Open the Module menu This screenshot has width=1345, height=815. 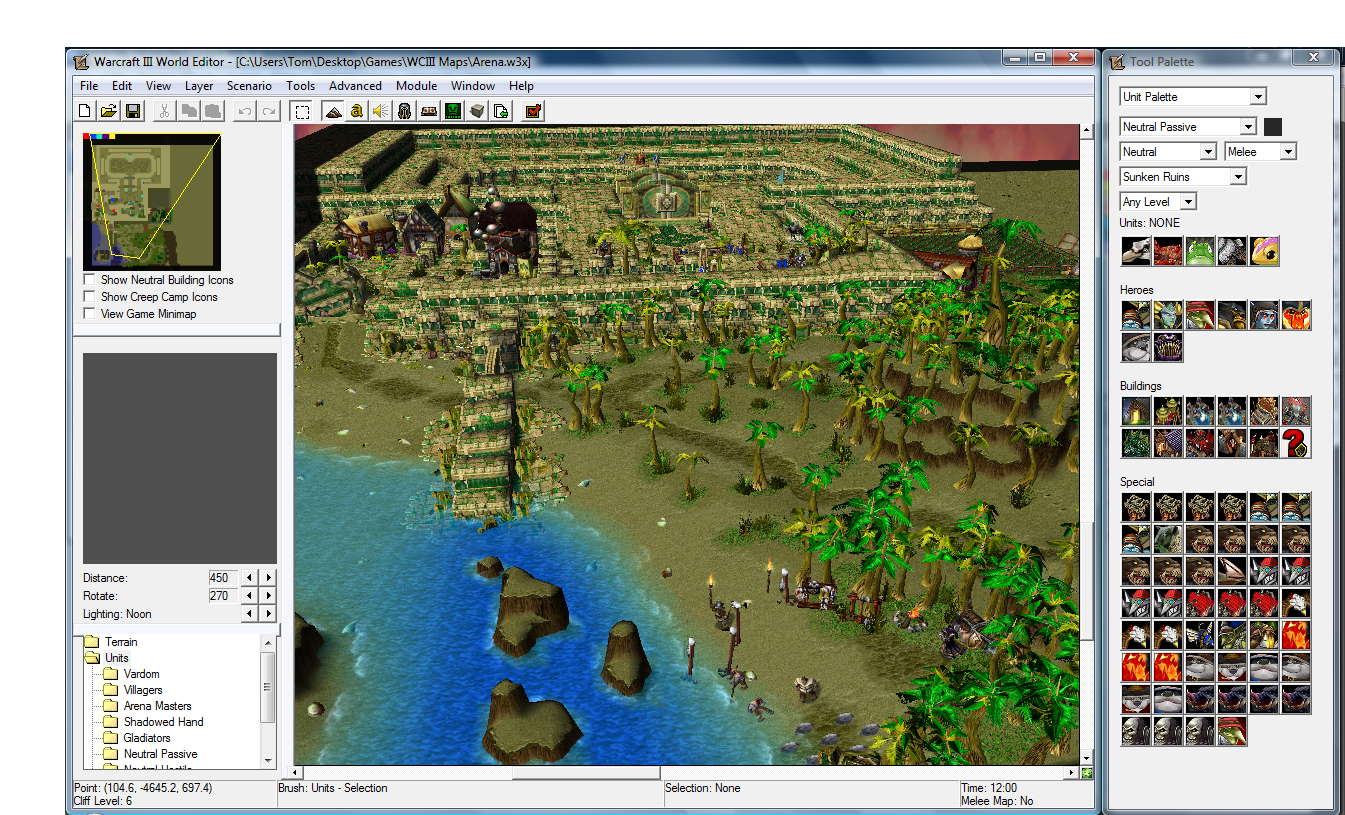(416, 86)
